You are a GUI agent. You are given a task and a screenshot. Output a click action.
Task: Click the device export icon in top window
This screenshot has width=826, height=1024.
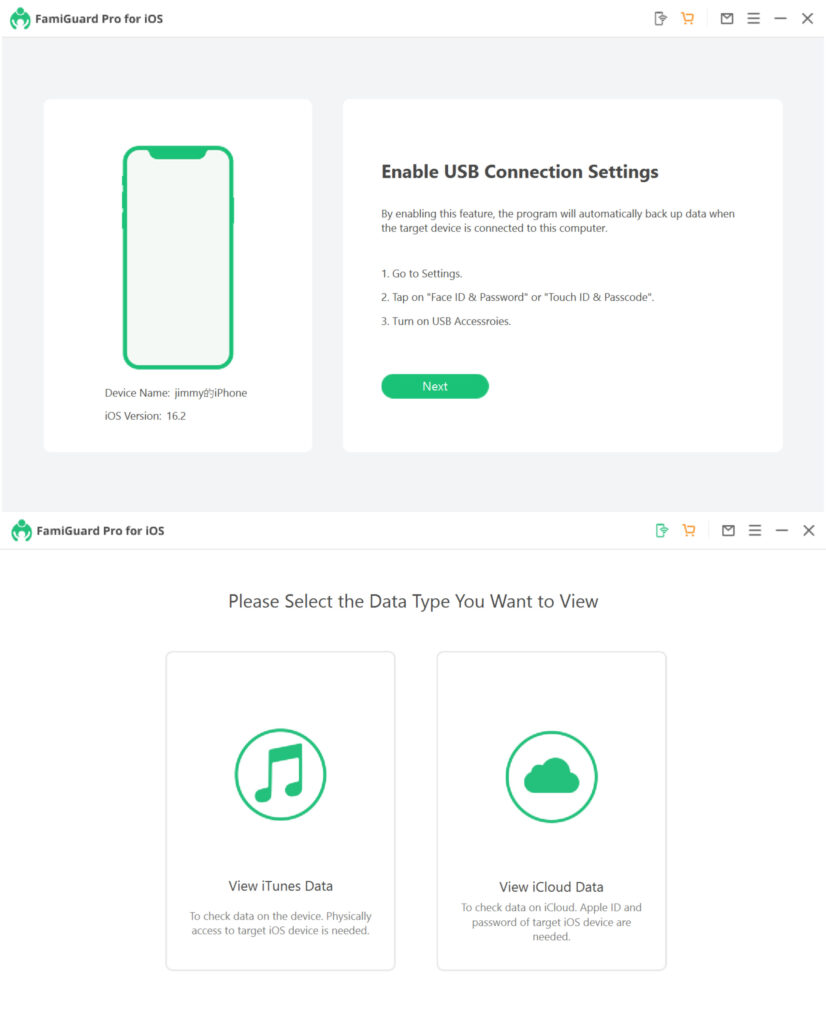coord(660,18)
